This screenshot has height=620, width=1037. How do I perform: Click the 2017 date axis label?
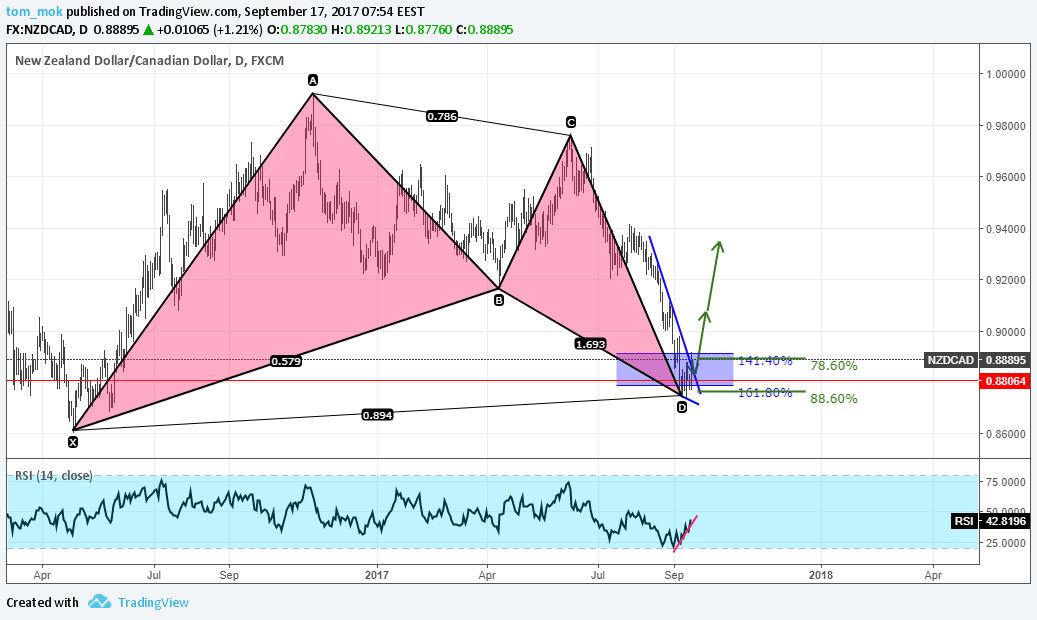tap(377, 575)
